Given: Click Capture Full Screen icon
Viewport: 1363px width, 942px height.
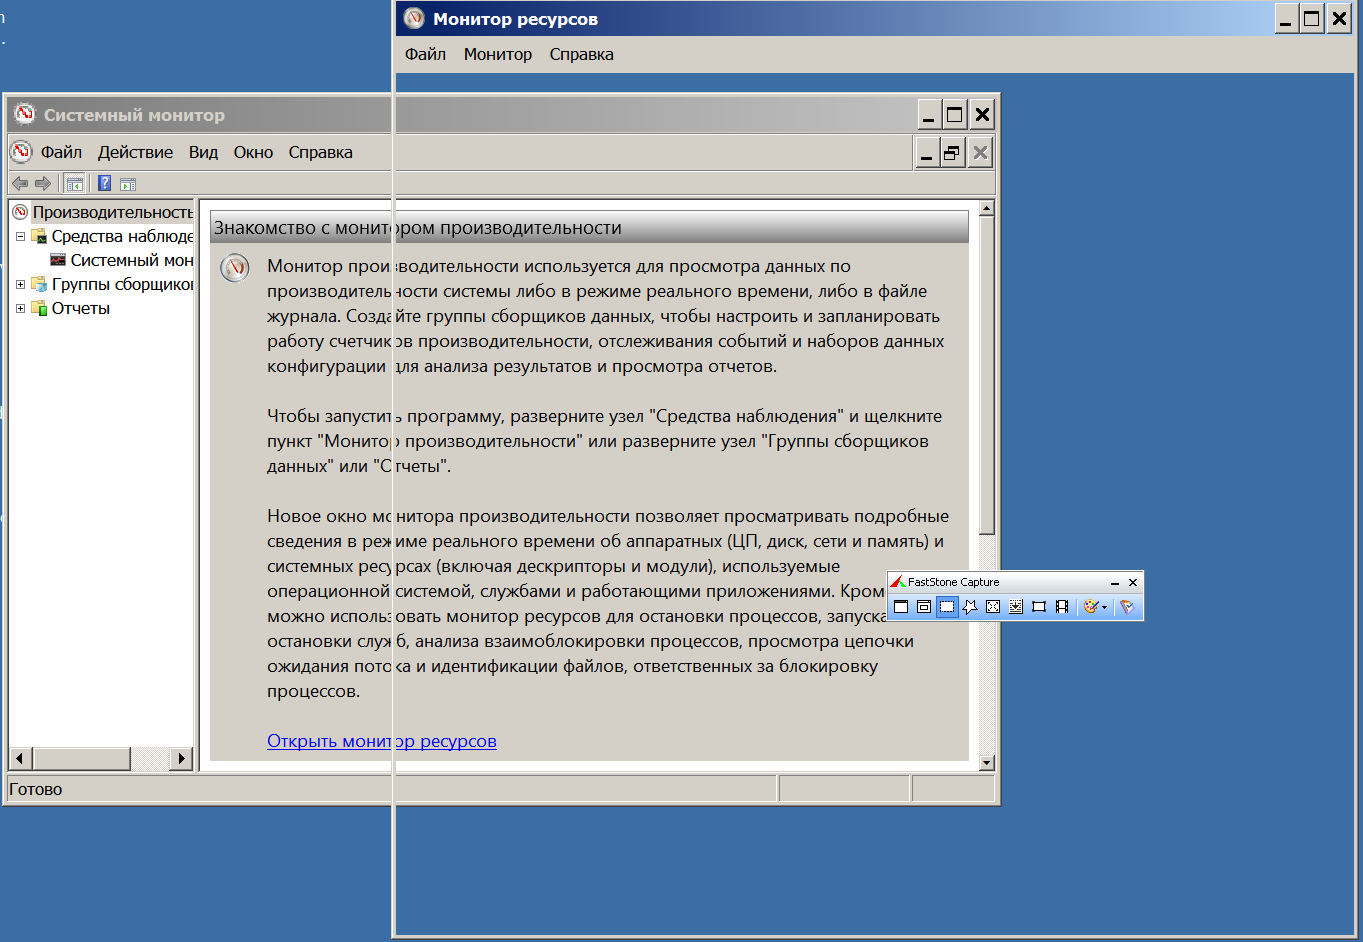Looking at the screenshot, I should tap(993, 607).
